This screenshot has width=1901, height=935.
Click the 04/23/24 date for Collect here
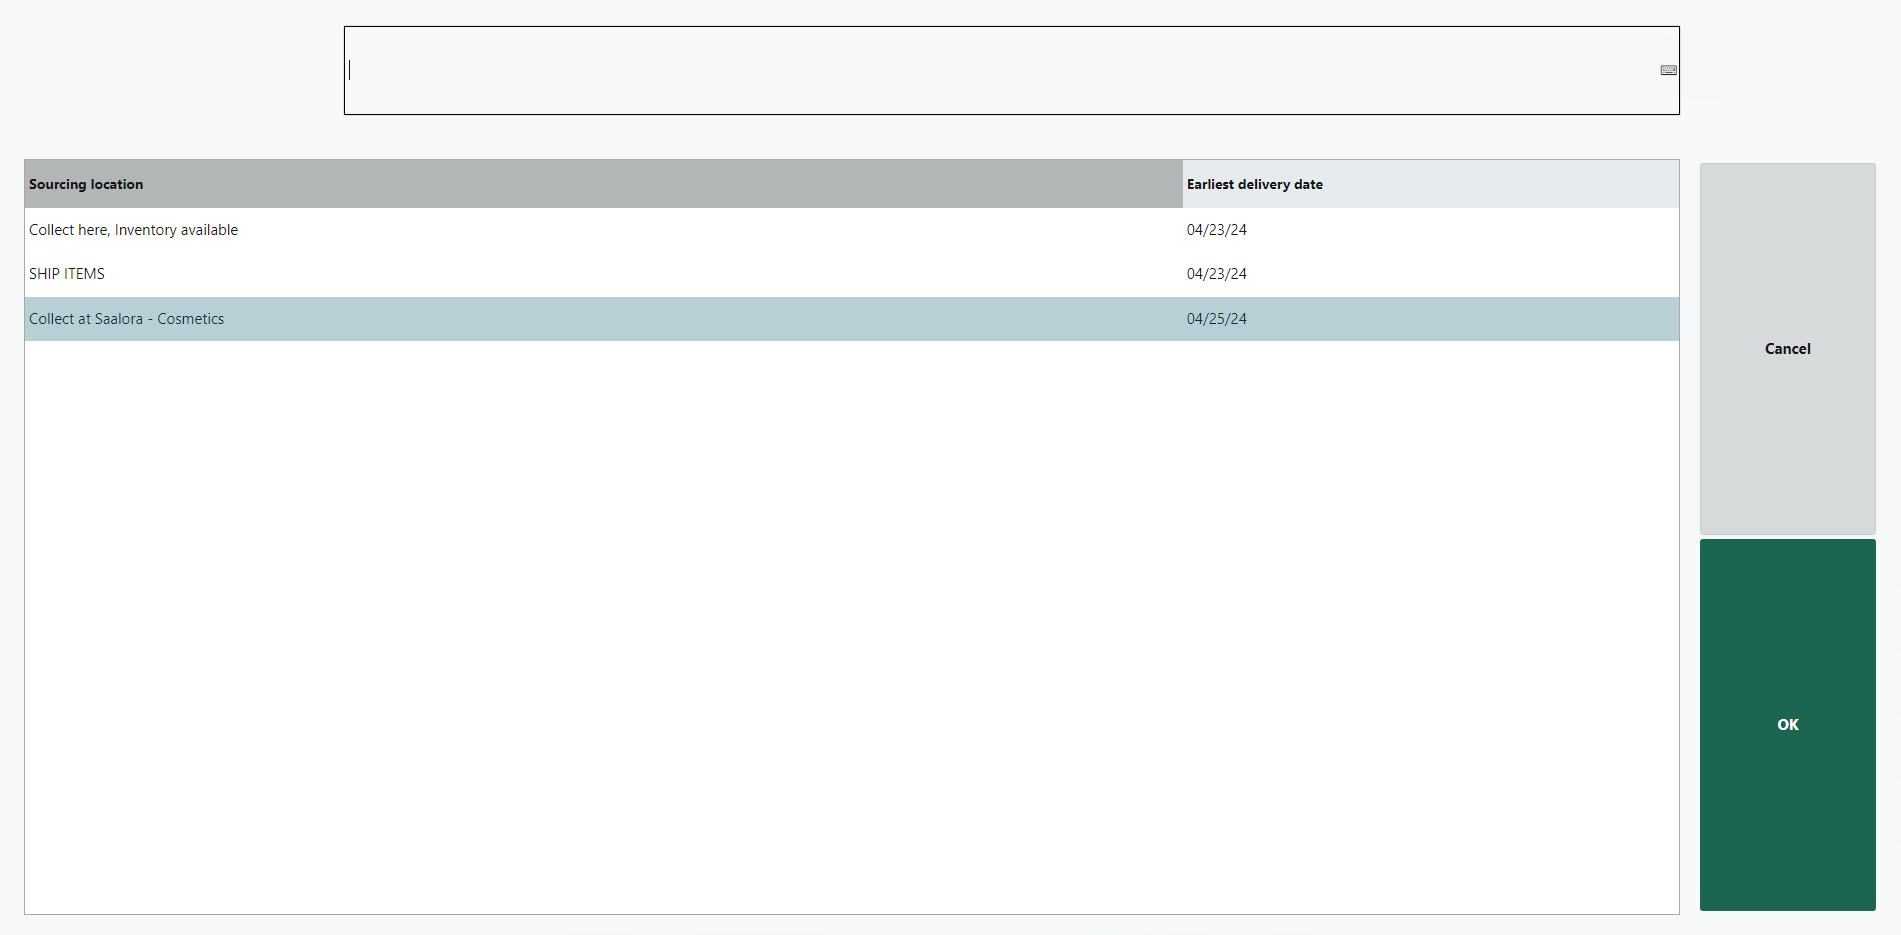pos(1216,230)
